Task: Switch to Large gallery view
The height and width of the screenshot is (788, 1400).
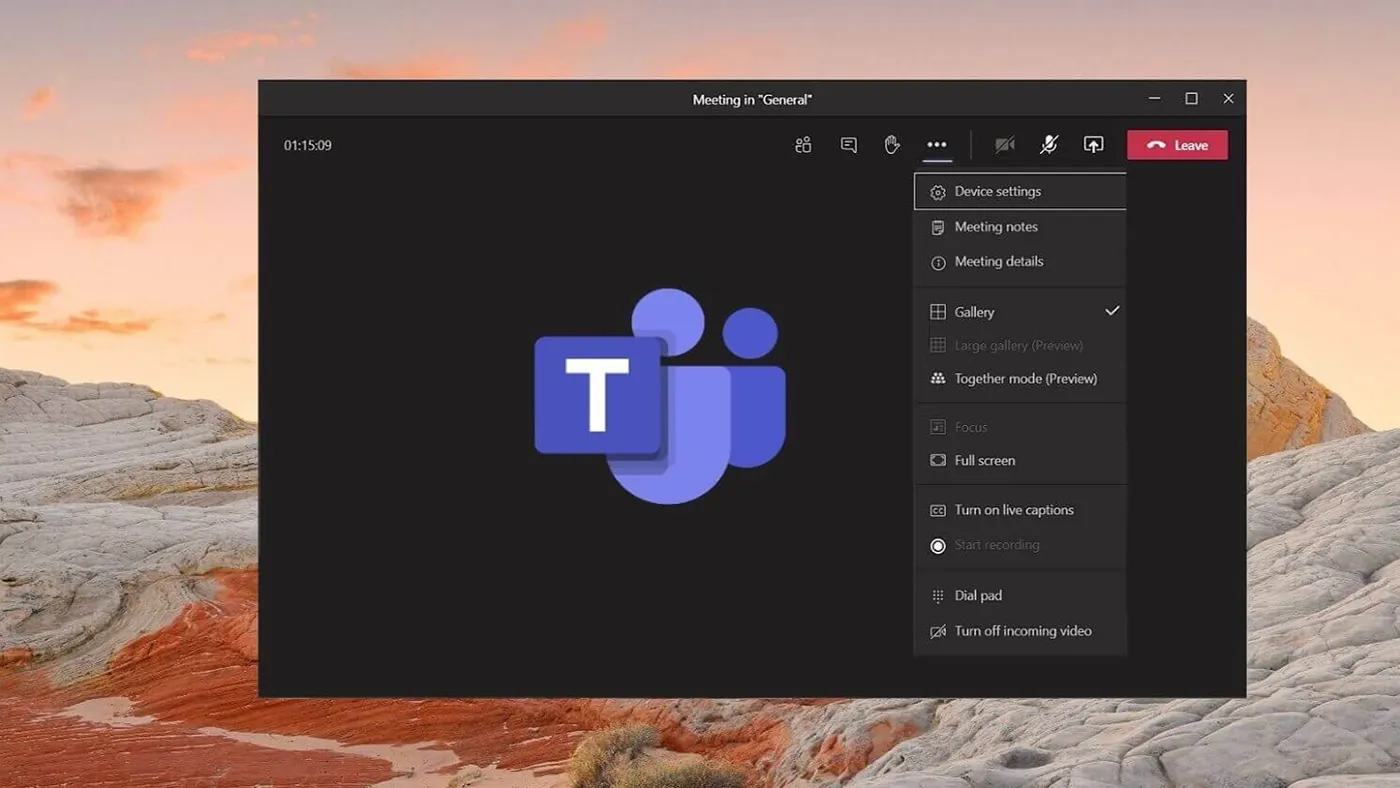Action: [1019, 344]
